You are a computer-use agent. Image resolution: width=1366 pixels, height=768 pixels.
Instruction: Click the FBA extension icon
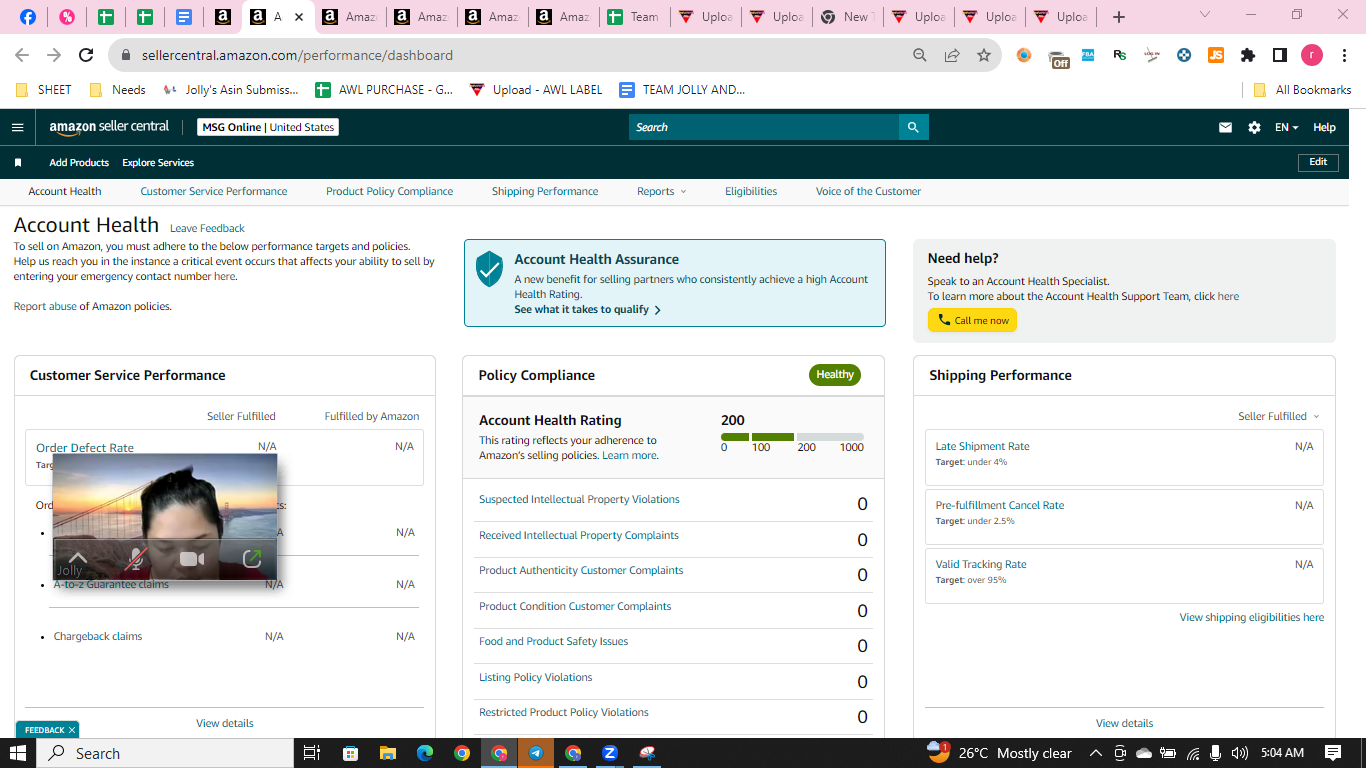pyautogui.click(x=1088, y=55)
